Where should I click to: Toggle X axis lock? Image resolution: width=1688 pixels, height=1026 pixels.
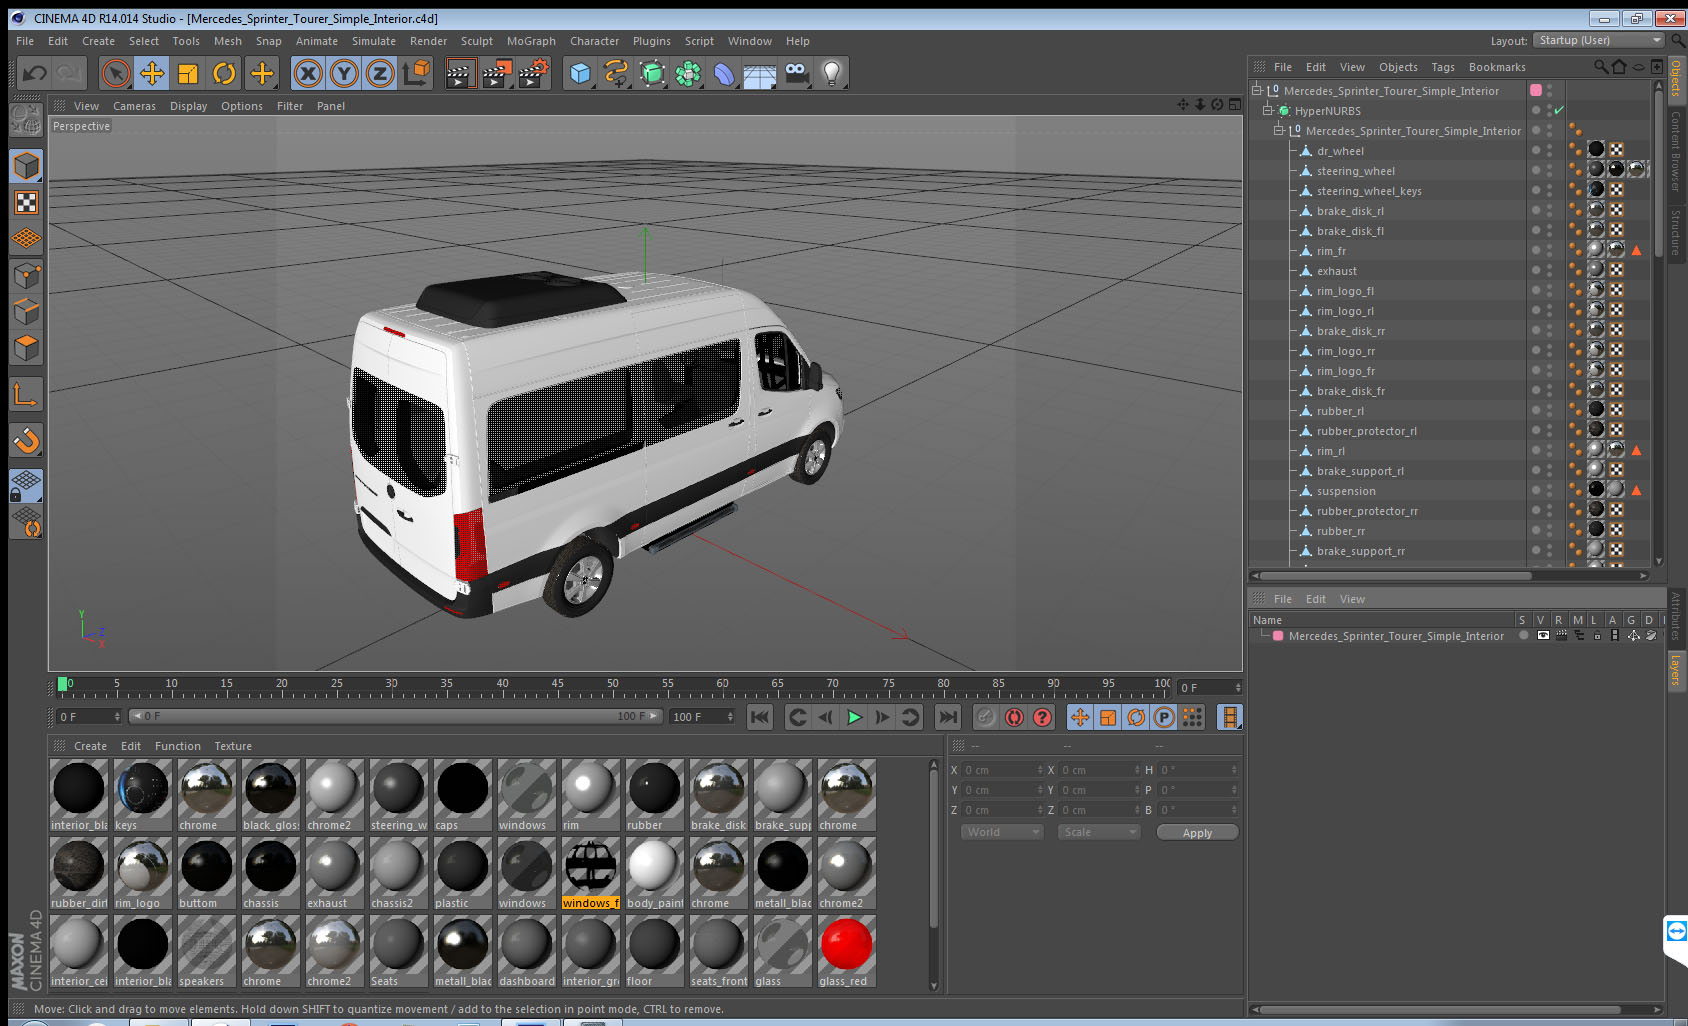pos(308,73)
